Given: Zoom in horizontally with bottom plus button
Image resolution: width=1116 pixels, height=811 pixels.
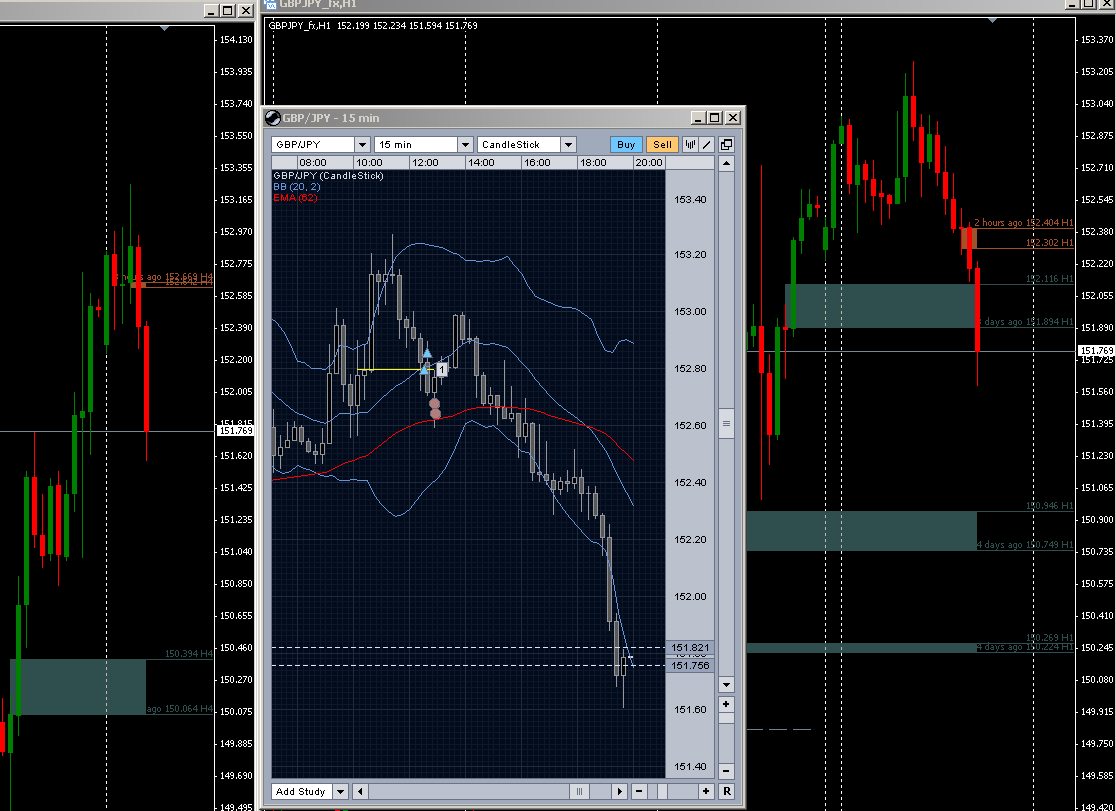Looking at the screenshot, I should coord(706,792).
